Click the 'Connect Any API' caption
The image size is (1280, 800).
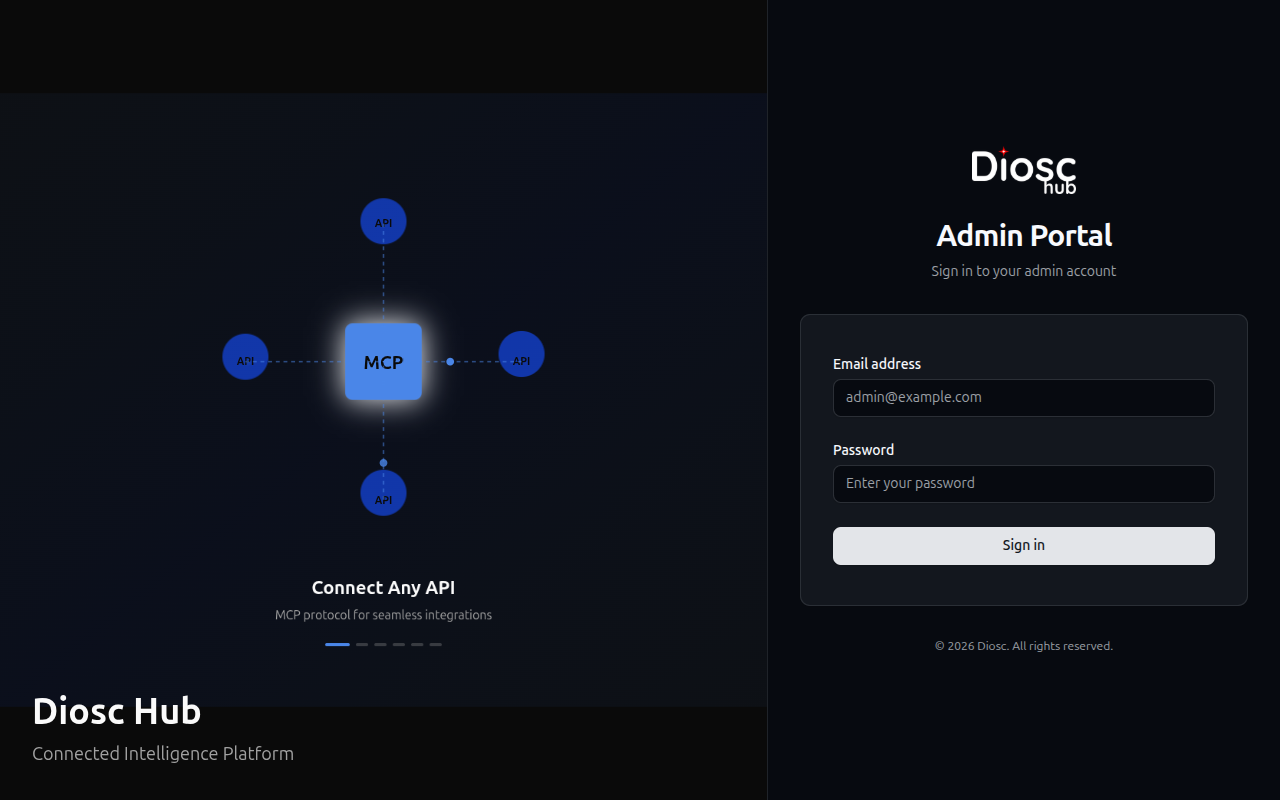coord(383,588)
